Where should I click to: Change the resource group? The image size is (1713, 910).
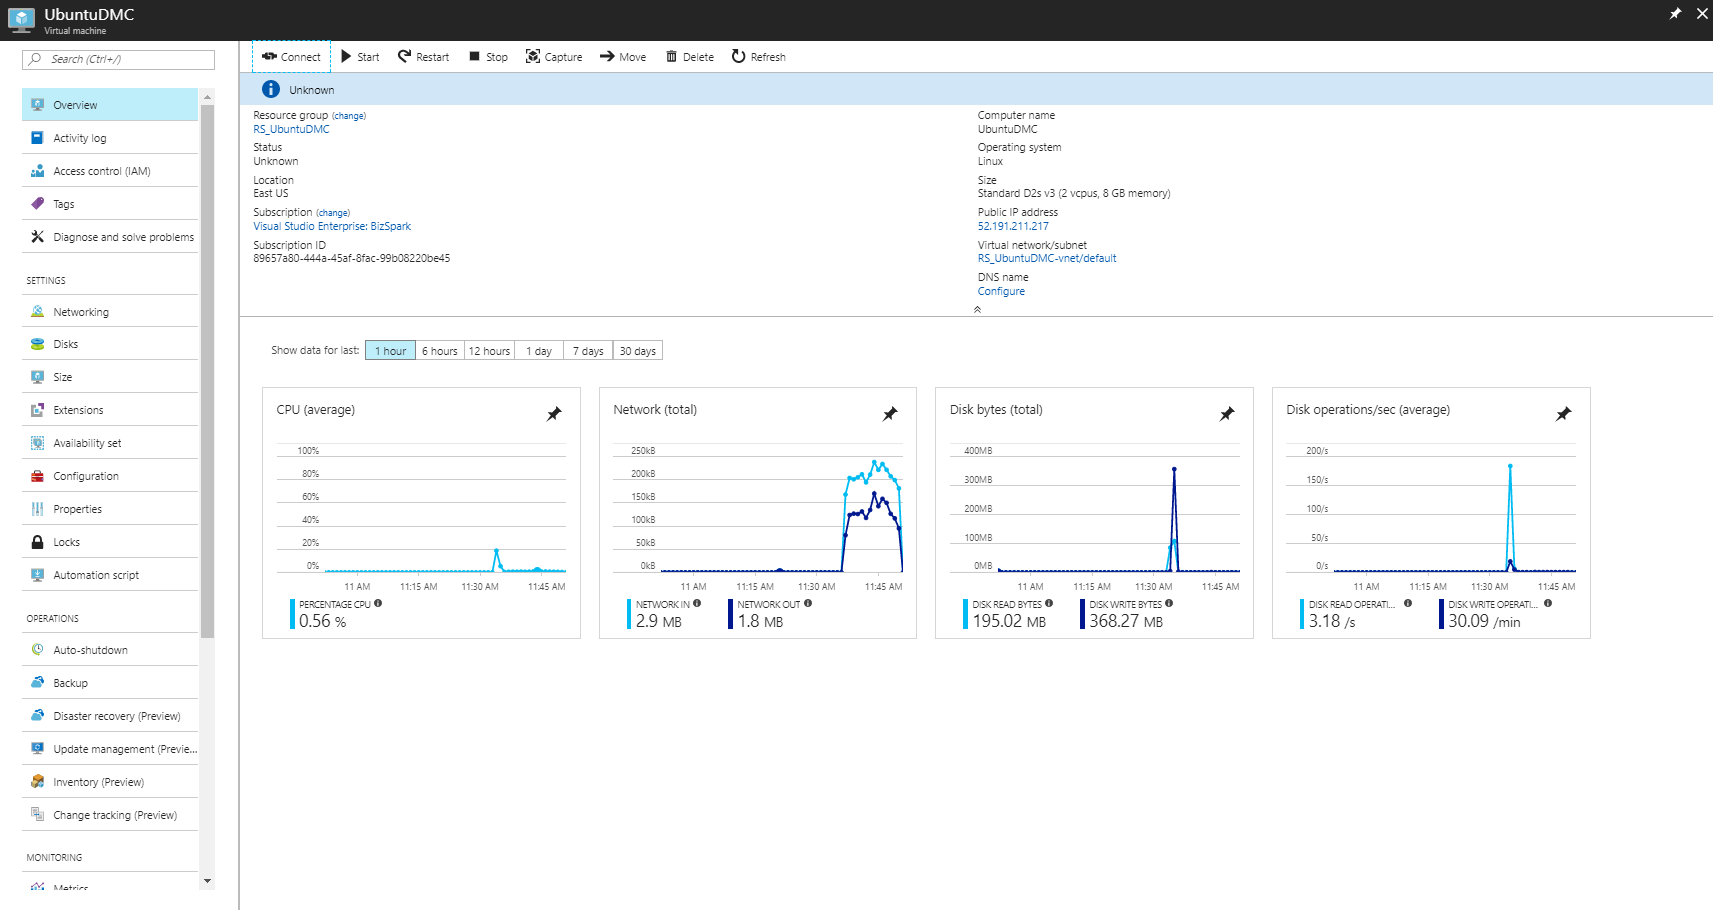point(349,116)
